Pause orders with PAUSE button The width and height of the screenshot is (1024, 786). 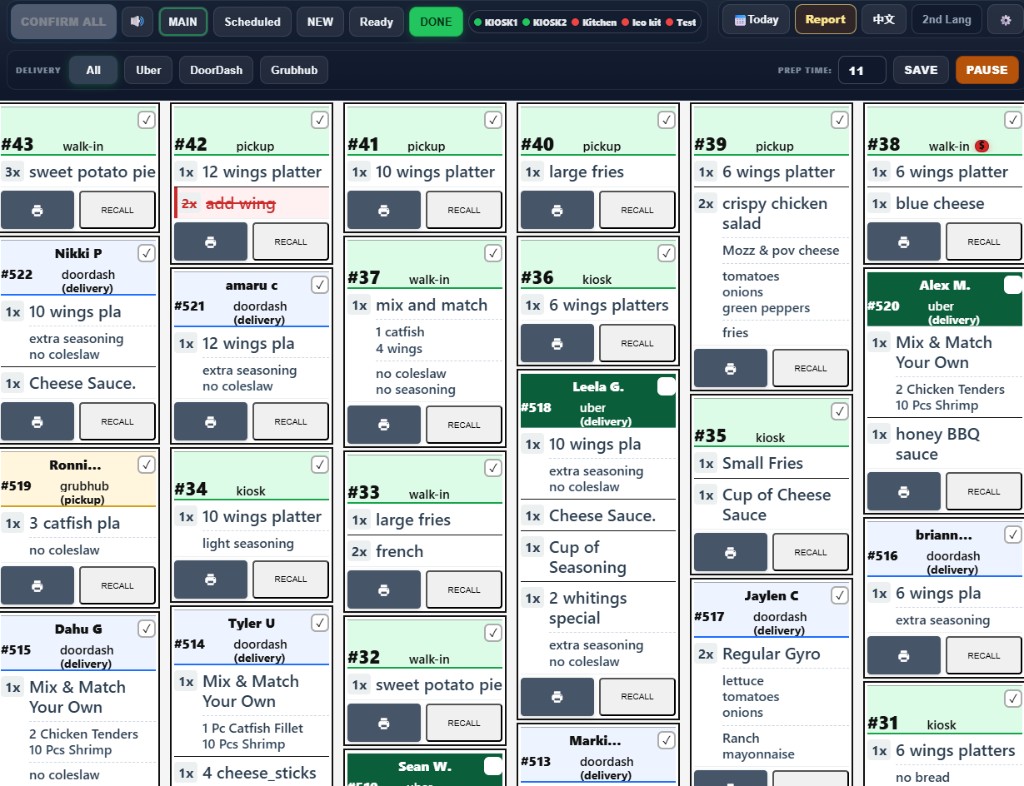(987, 70)
